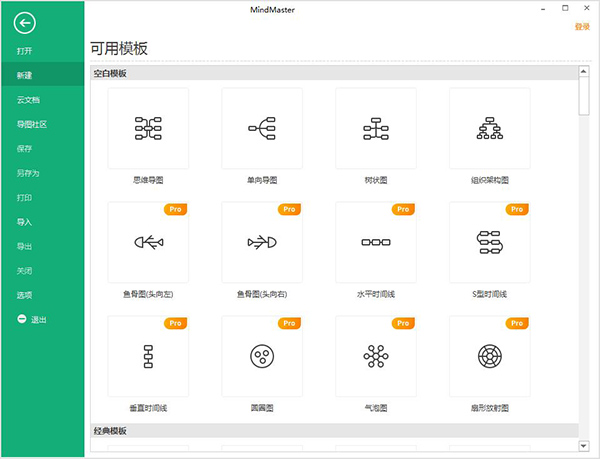Go to 导图社区 community
Screen dimensions: 600x459
click(32, 124)
